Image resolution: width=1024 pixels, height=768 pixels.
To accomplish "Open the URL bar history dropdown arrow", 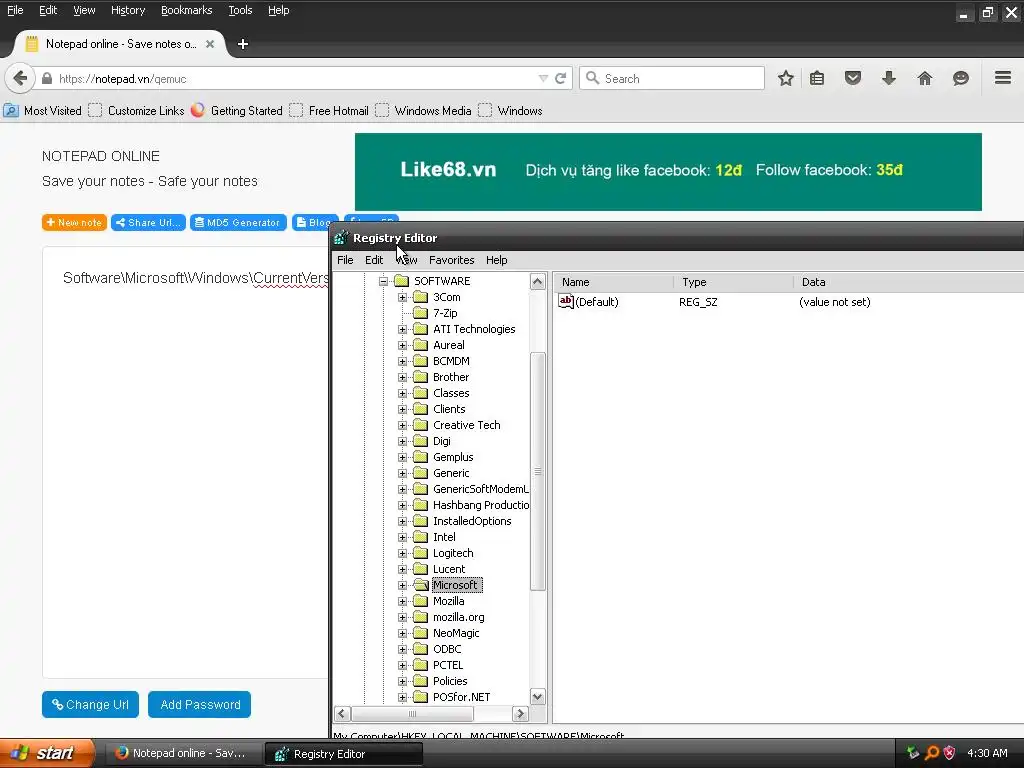I will [x=543, y=78].
